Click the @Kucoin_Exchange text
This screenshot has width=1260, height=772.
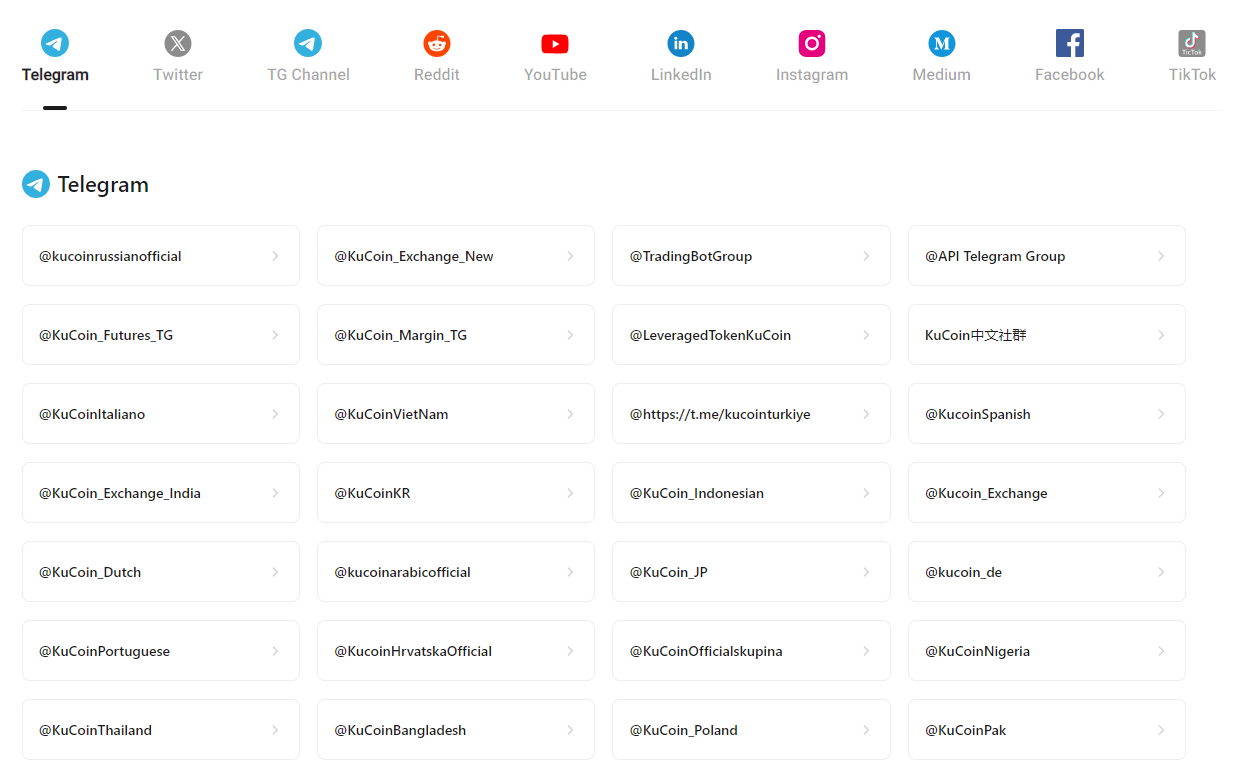[x=986, y=493]
